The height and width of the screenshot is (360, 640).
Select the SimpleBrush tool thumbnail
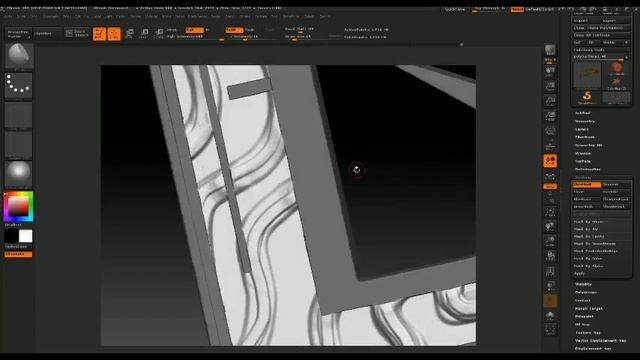coord(587,97)
